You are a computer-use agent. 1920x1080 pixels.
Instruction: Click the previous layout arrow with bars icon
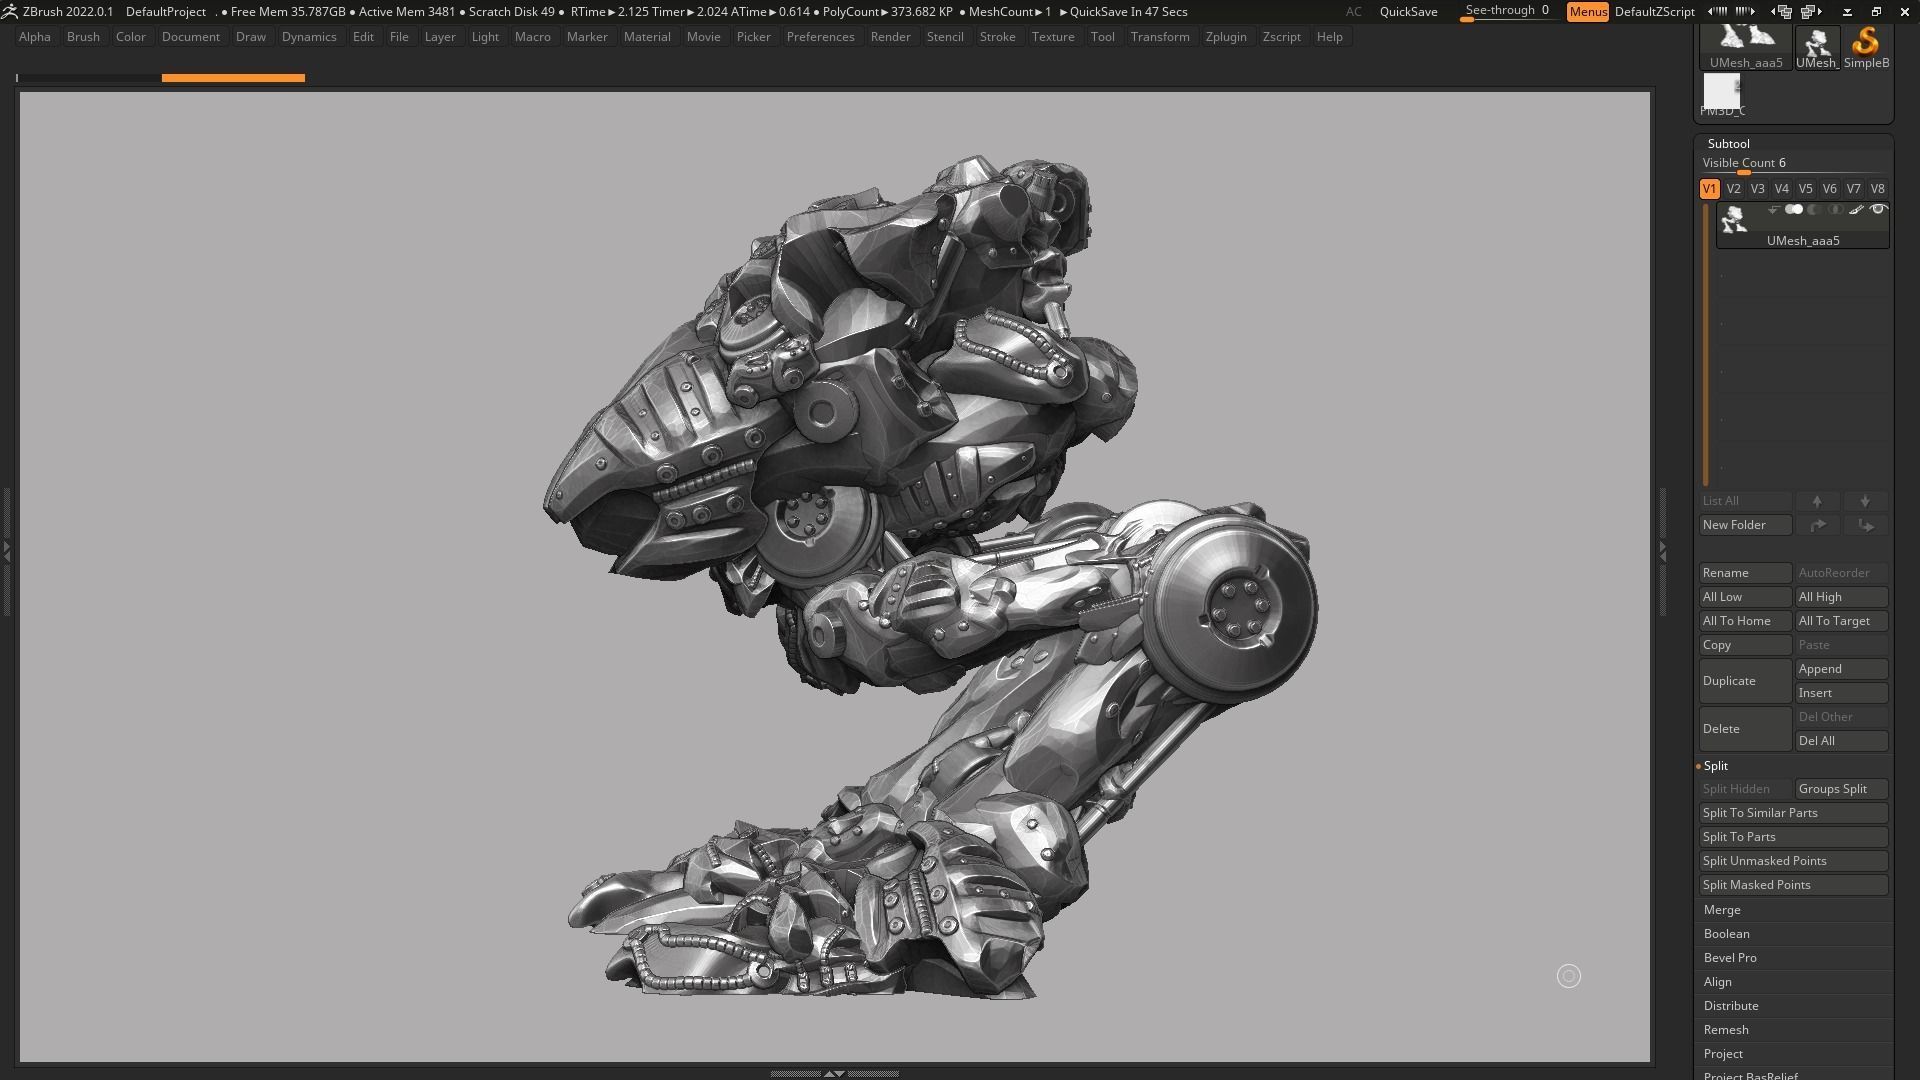[1718, 12]
